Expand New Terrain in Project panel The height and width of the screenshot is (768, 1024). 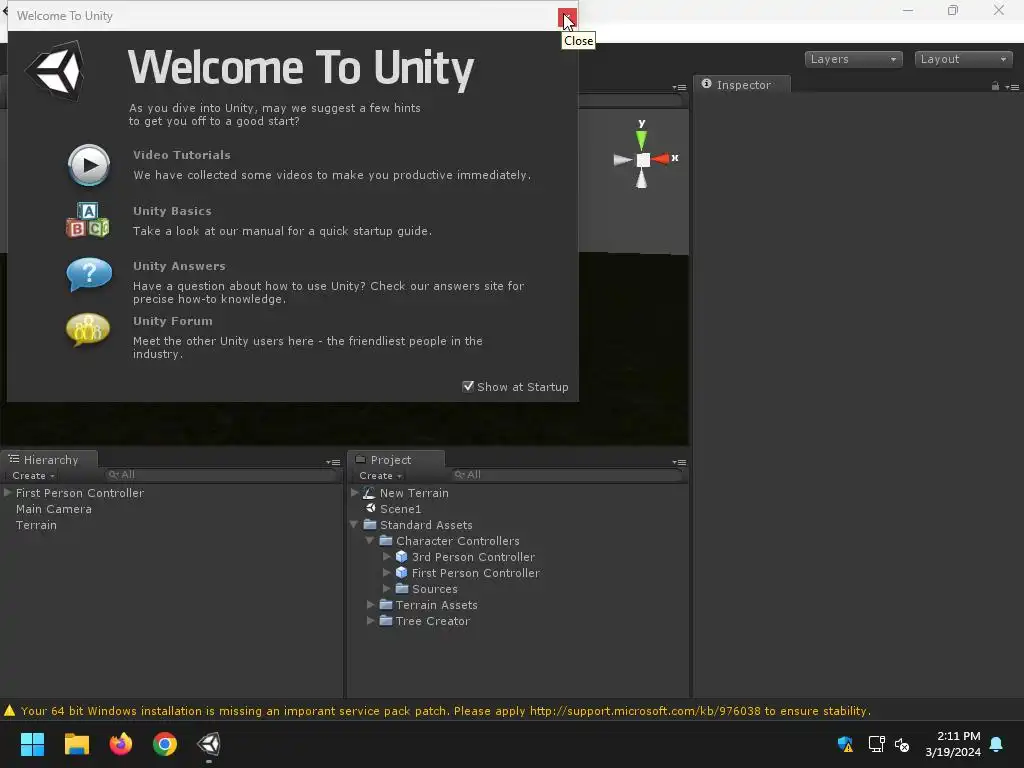355,492
